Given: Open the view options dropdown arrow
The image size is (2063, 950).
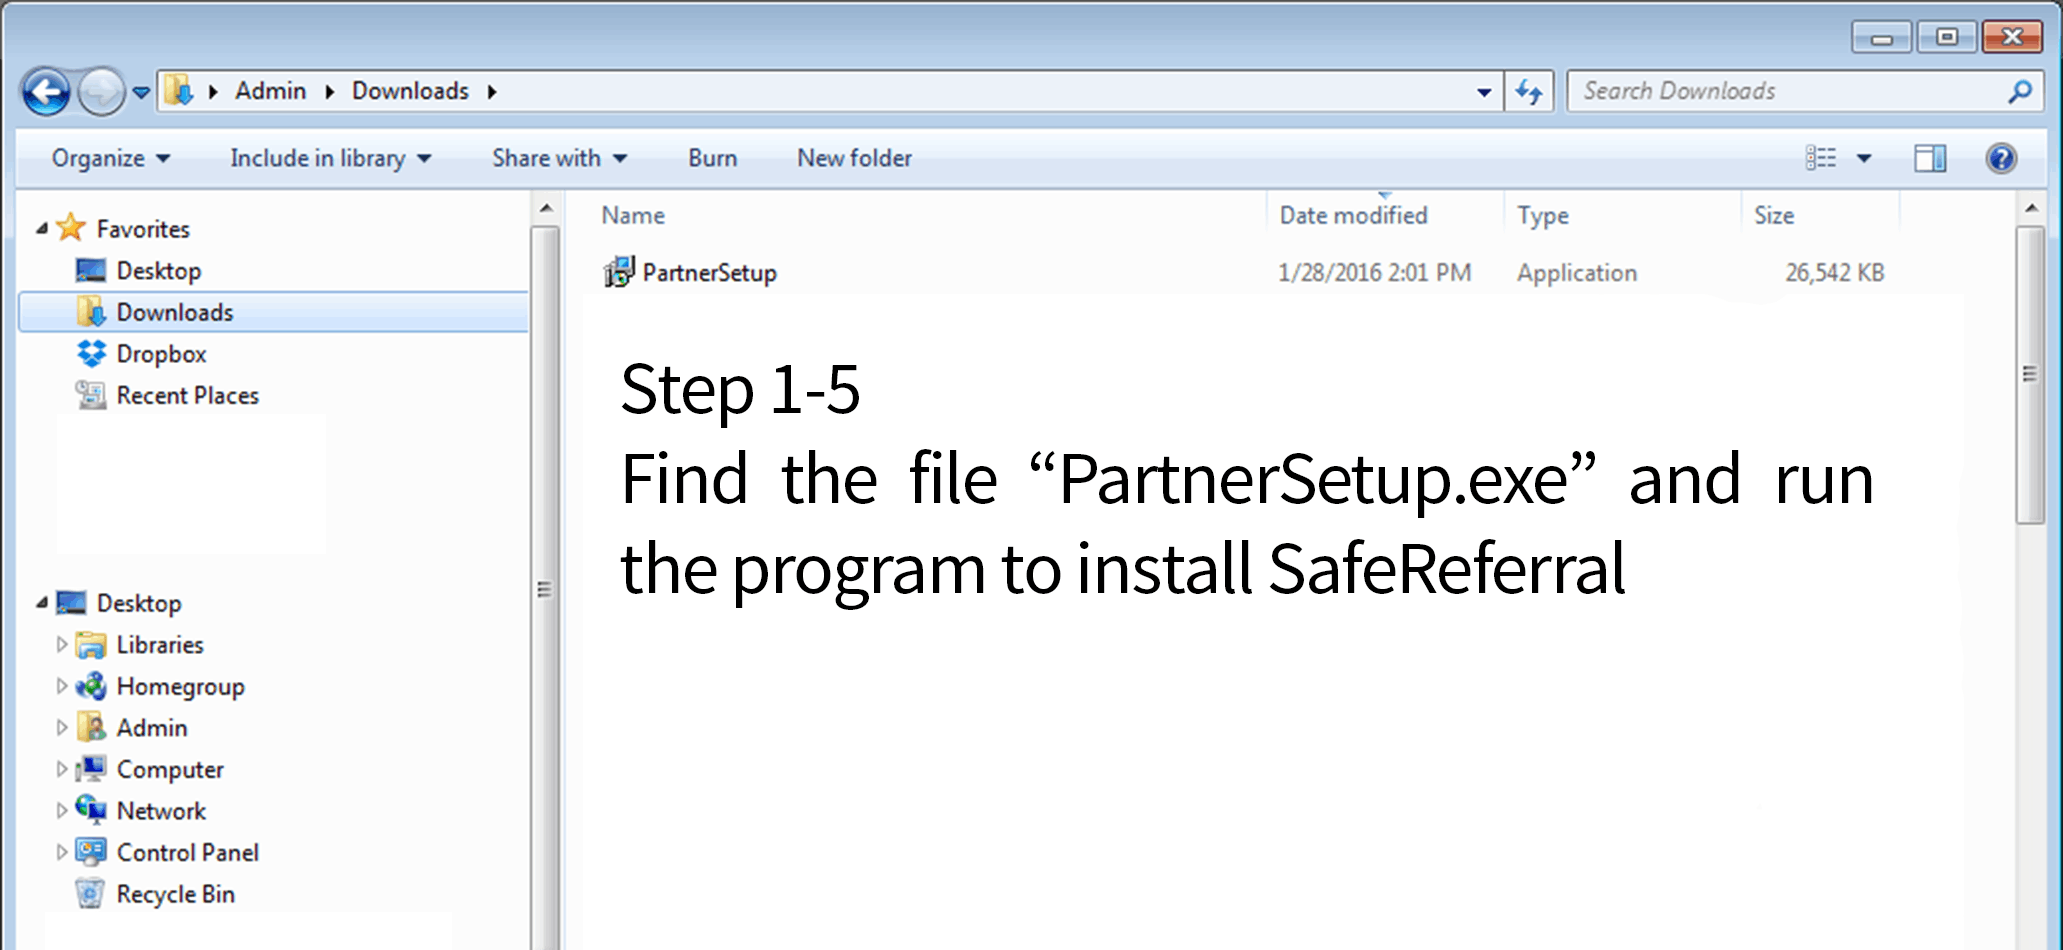Looking at the screenshot, I should [x=1864, y=158].
